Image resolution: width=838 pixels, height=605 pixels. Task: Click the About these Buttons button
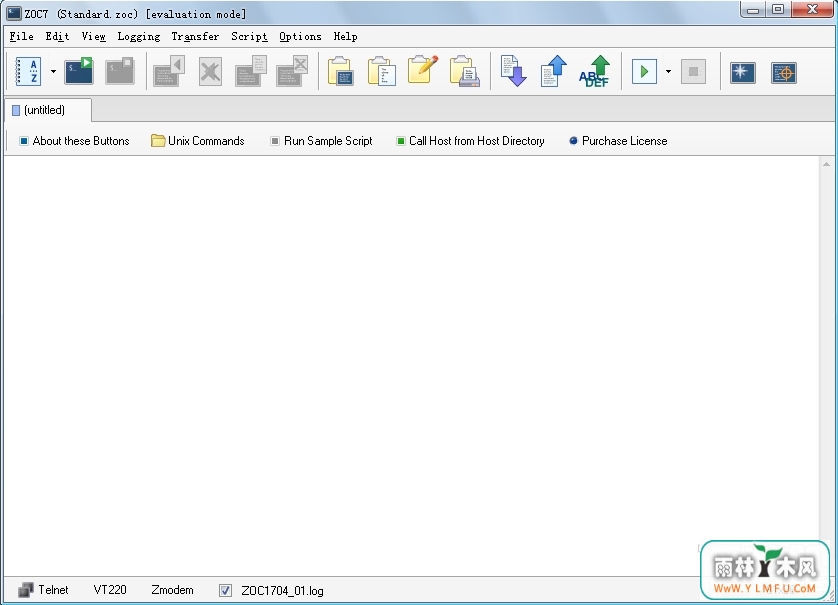pyautogui.click(x=74, y=141)
